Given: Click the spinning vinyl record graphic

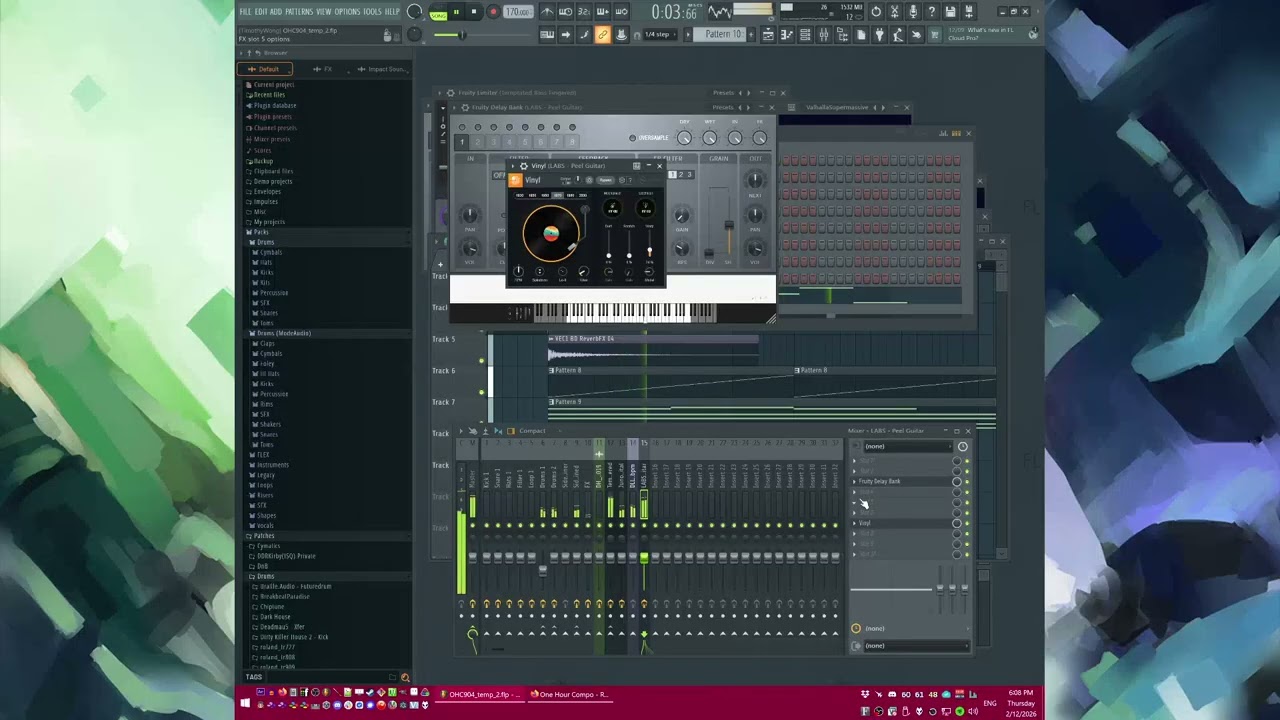Looking at the screenshot, I should point(550,233).
